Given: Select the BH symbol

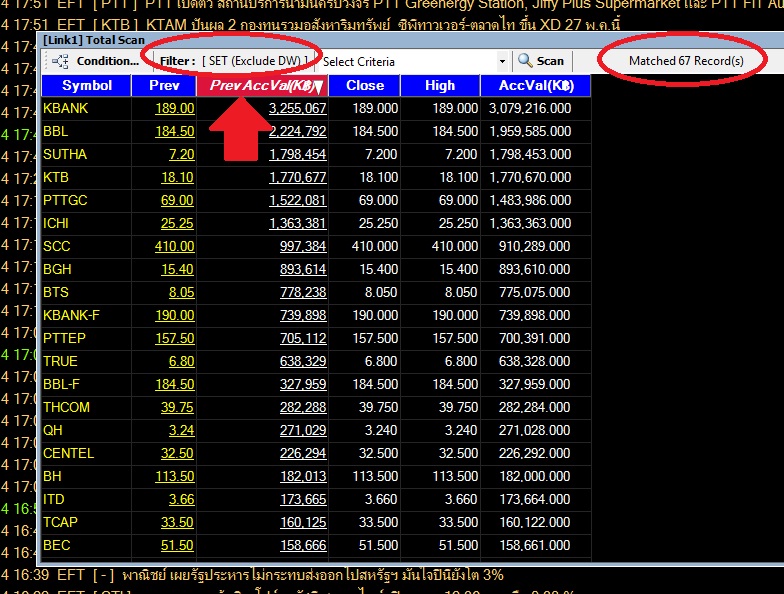Looking at the screenshot, I should (52, 476).
